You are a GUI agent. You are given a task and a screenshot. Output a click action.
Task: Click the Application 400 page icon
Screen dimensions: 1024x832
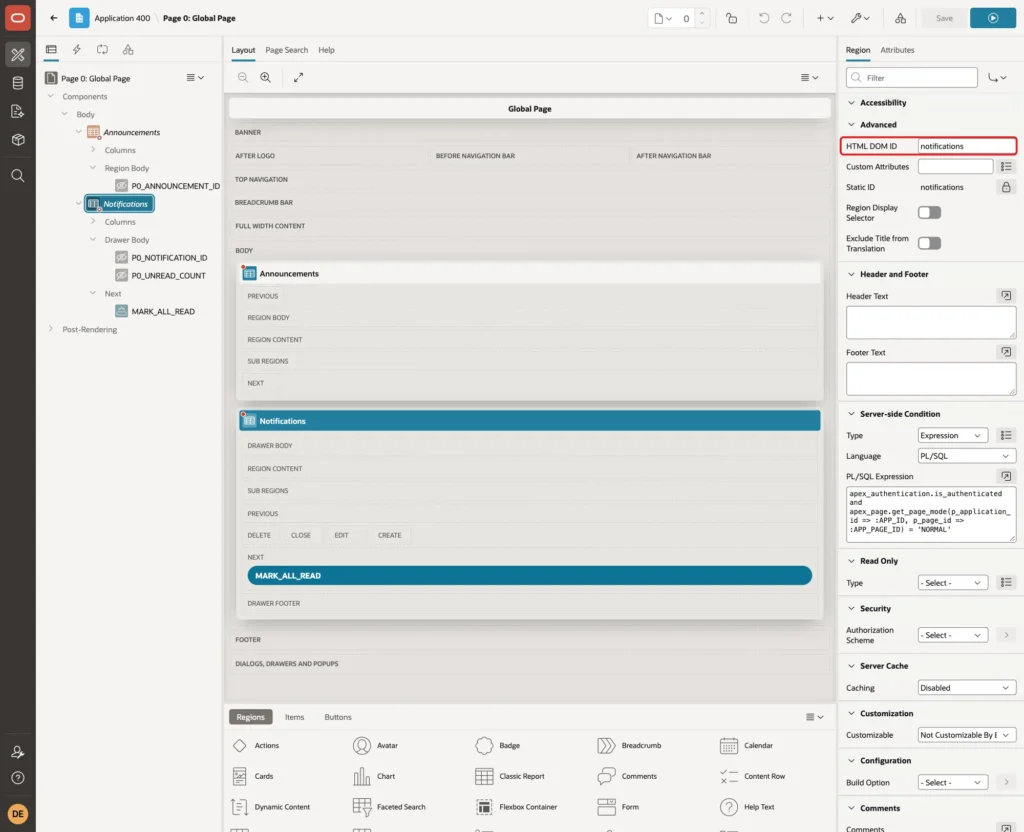point(79,18)
